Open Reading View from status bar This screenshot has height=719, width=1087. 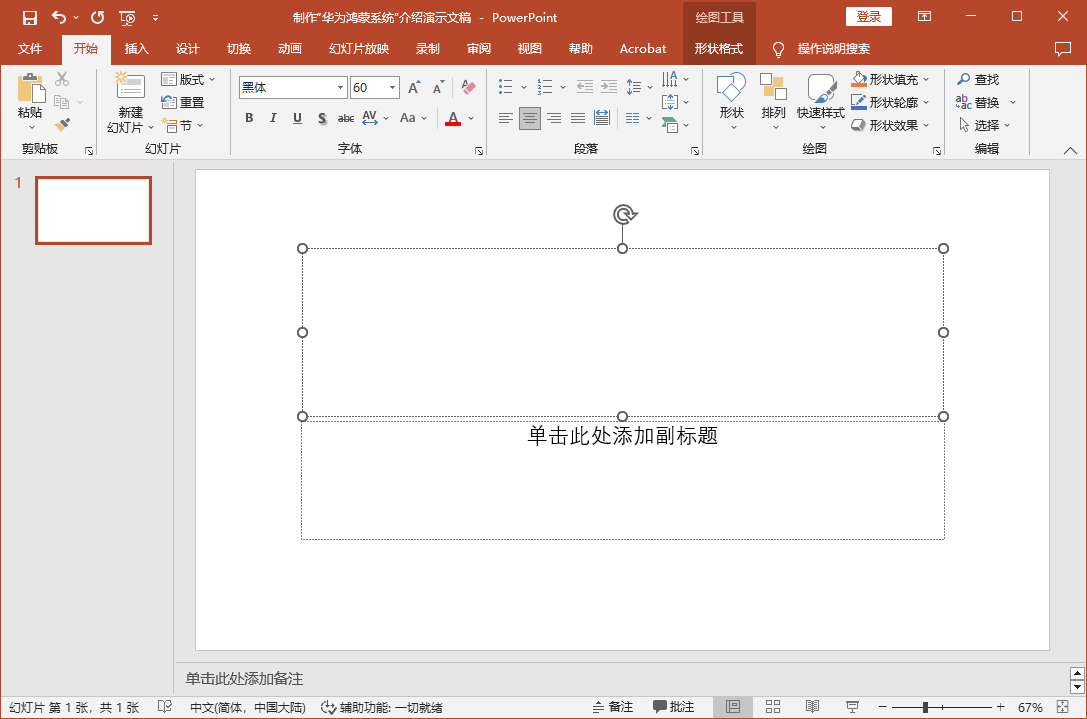pos(813,707)
